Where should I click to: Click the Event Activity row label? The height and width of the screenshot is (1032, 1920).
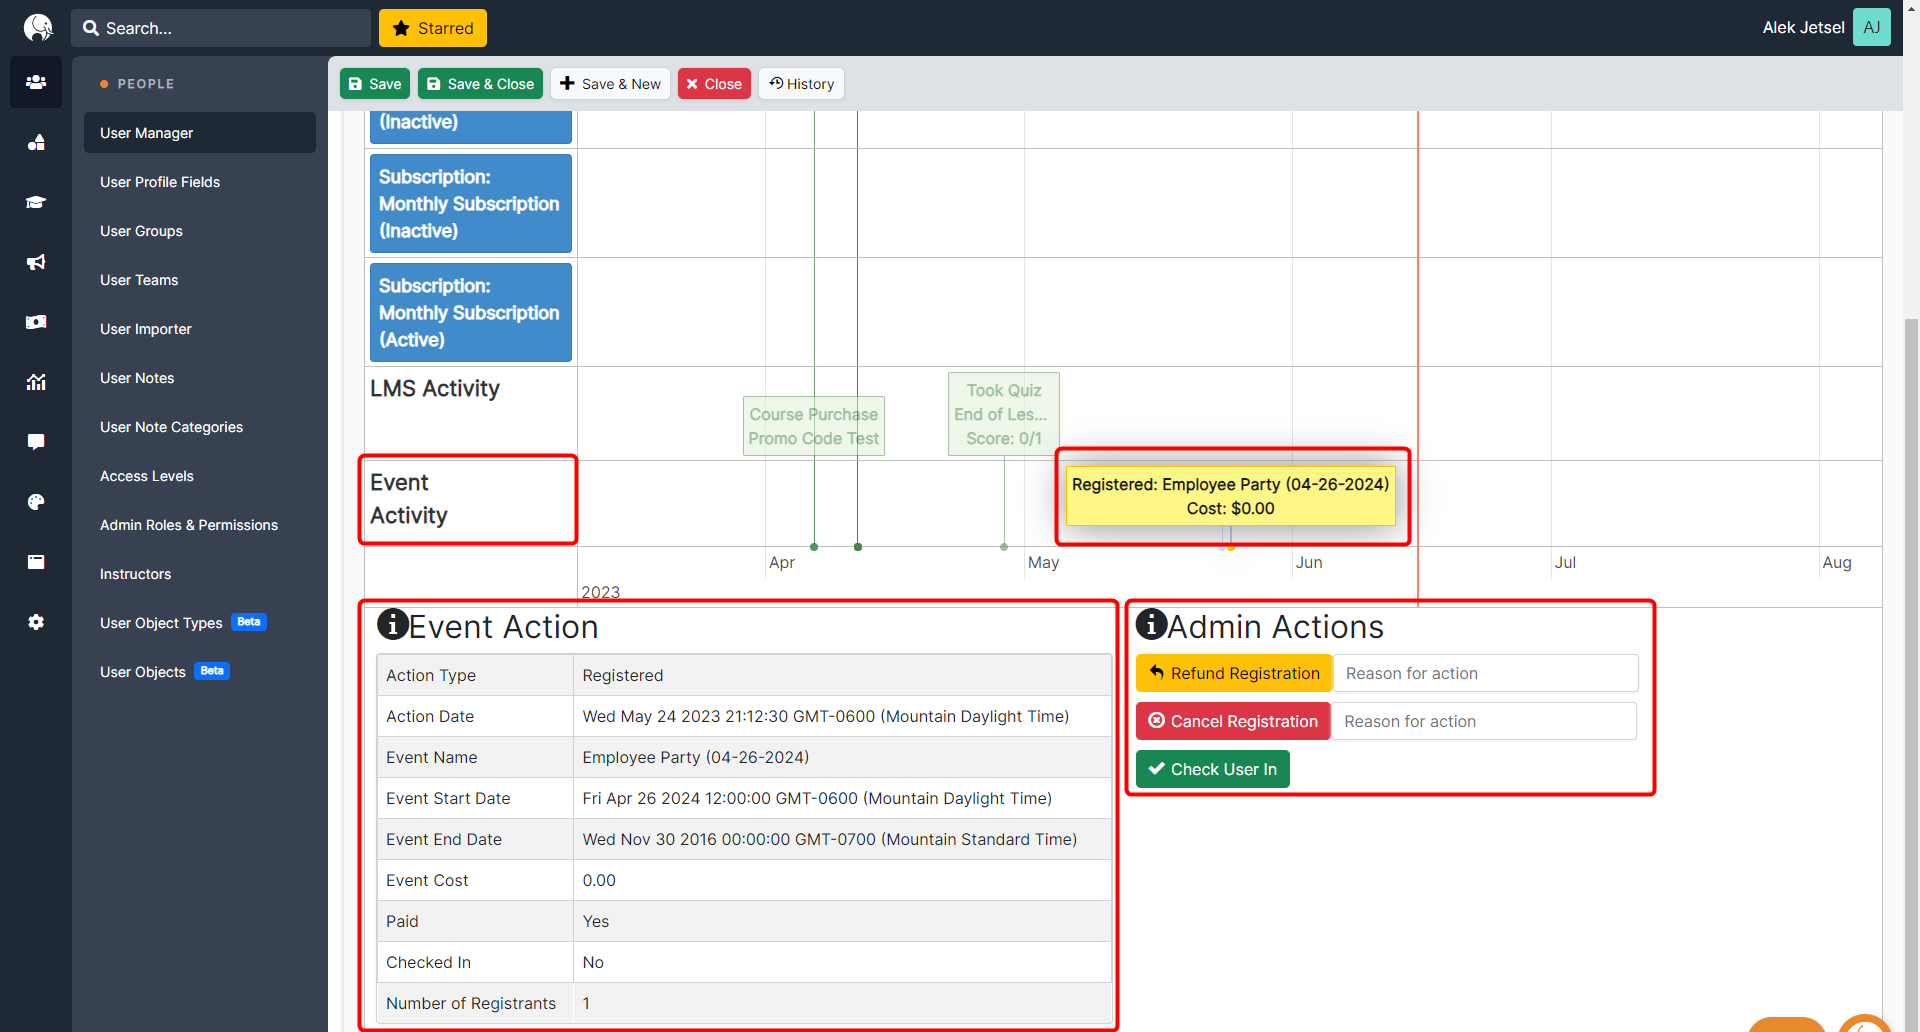click(409, 499)
